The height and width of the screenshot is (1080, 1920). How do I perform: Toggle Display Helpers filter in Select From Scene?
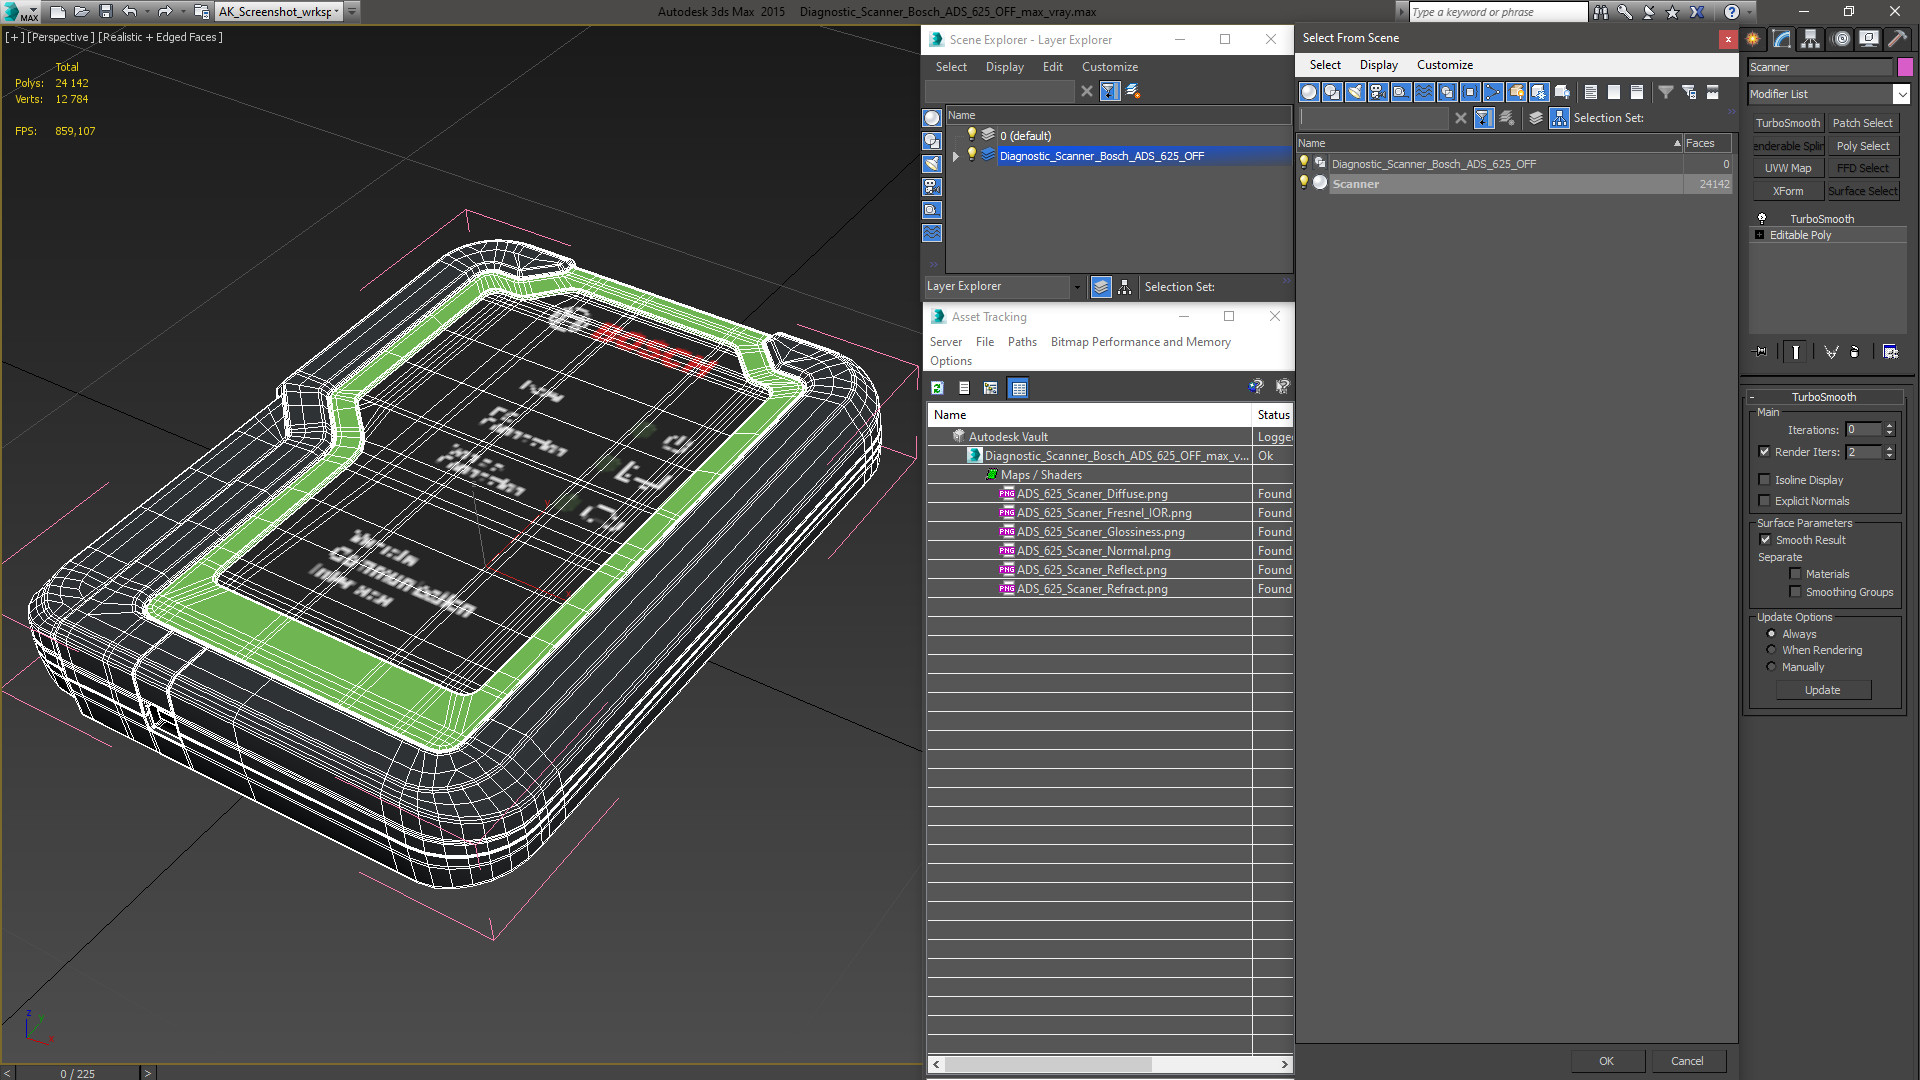point(1401,92)
